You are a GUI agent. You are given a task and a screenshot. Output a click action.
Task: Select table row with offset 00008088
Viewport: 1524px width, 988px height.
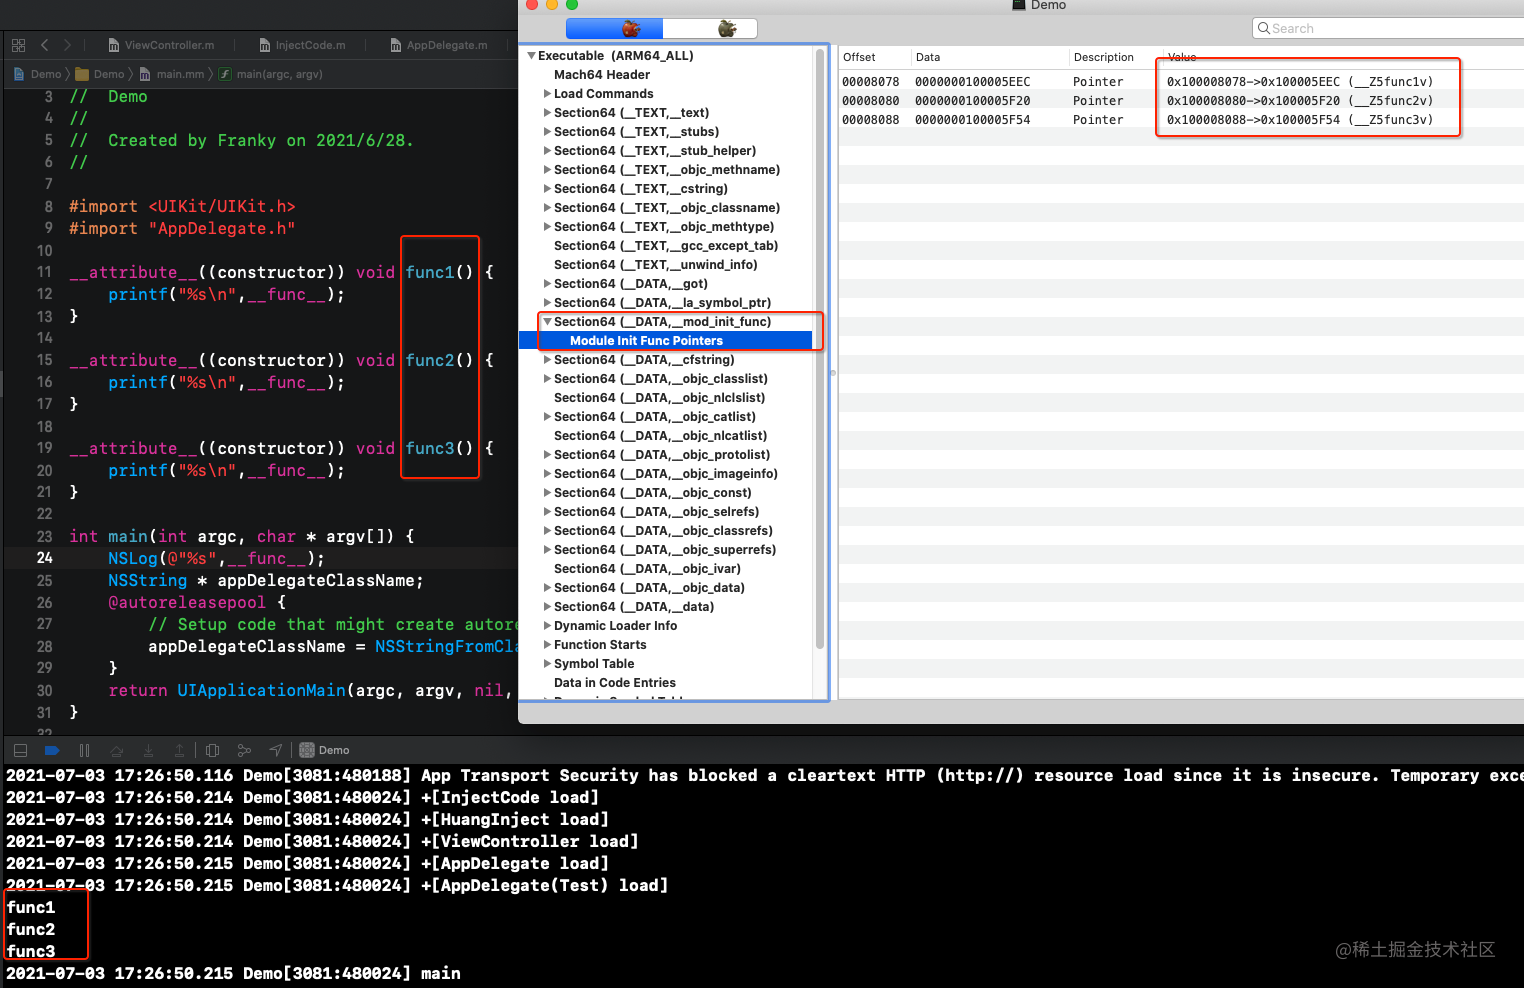[x=1181, y=120]
